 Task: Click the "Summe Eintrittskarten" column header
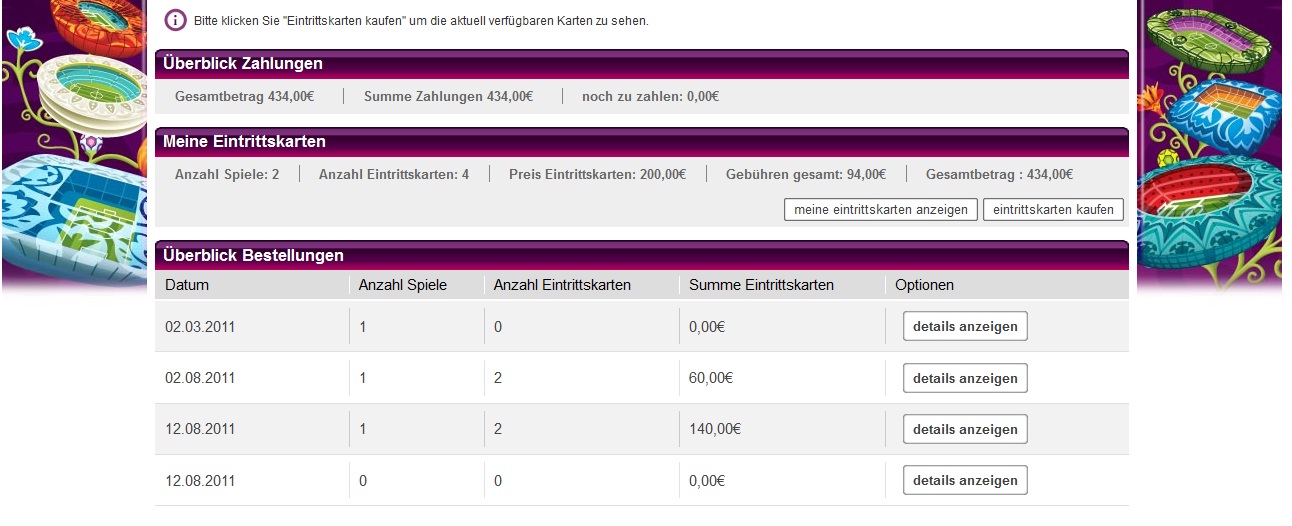click(761, 285)
